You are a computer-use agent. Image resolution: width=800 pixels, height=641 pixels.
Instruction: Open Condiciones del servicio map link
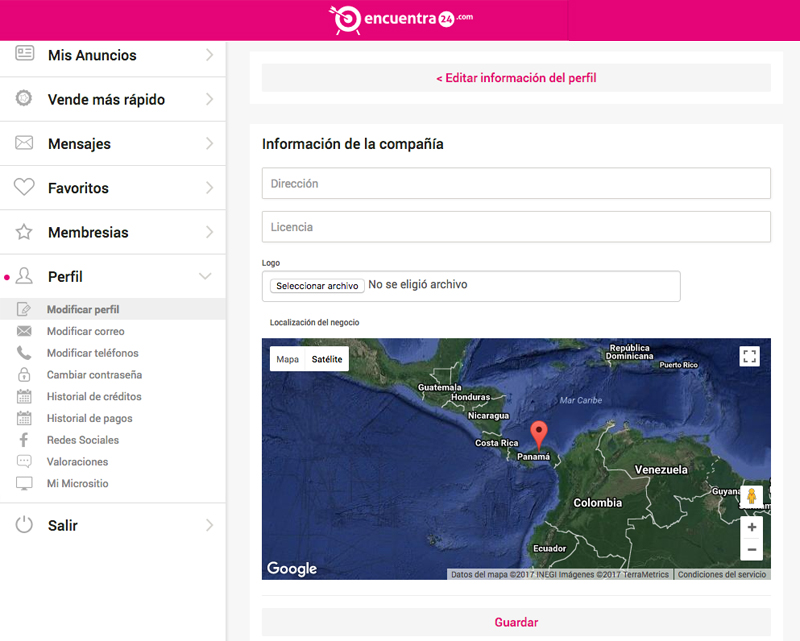point(722,575)
